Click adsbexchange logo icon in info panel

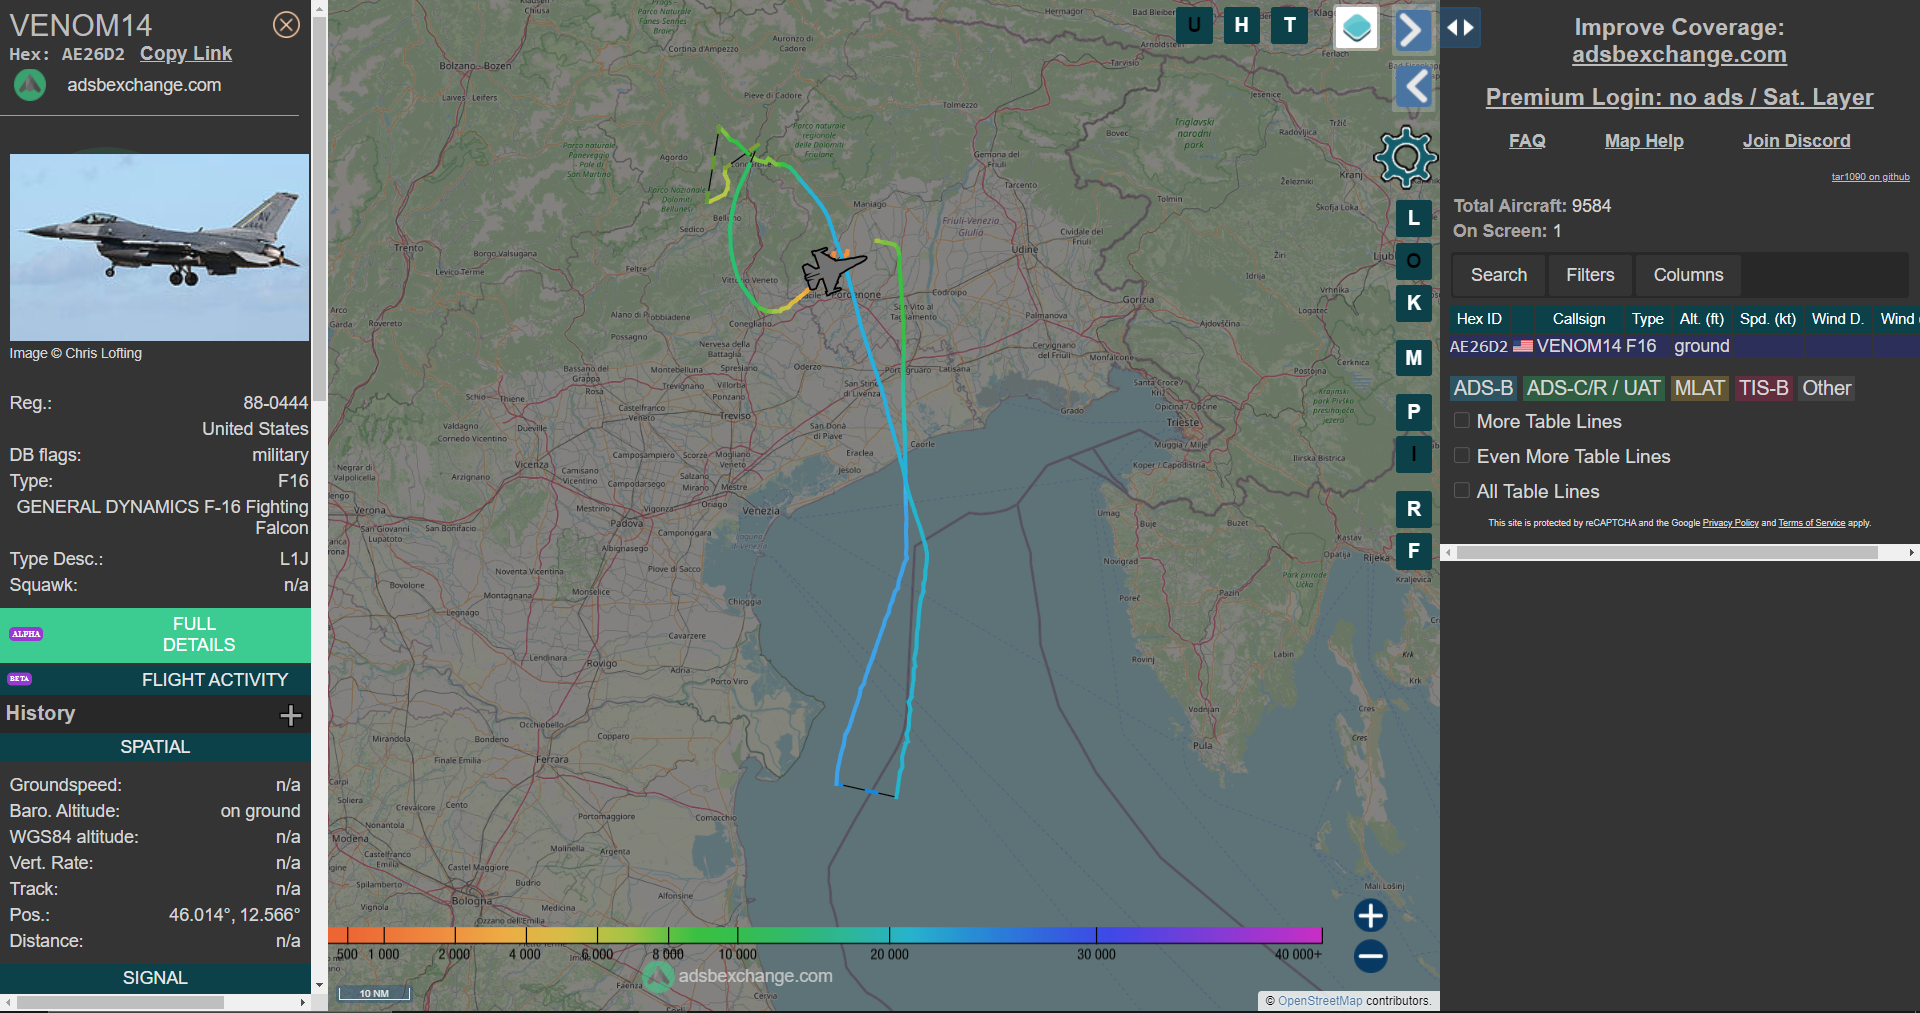[x=30, y=85]
